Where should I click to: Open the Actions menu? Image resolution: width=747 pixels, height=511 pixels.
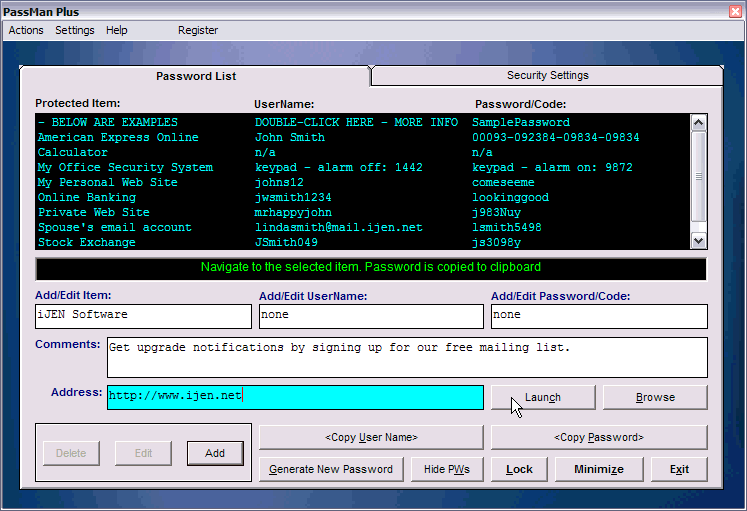(x=26, y=30)
